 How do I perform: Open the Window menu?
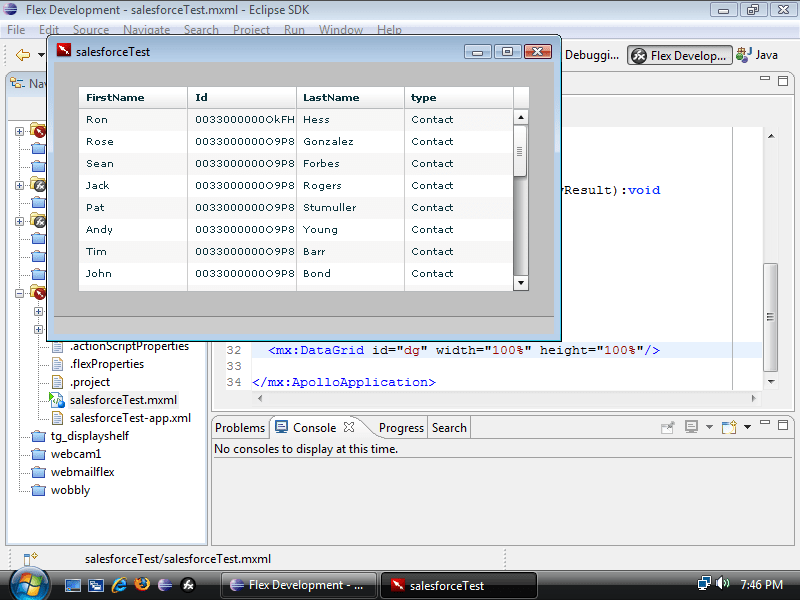tap(341, 29)
